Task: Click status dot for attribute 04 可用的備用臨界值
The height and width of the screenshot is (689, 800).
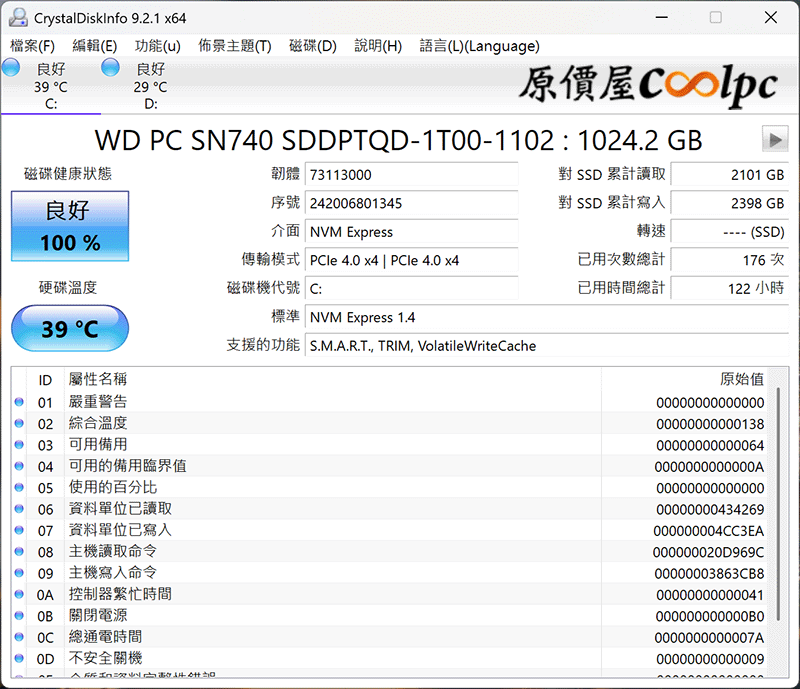Action: point(19,466)
